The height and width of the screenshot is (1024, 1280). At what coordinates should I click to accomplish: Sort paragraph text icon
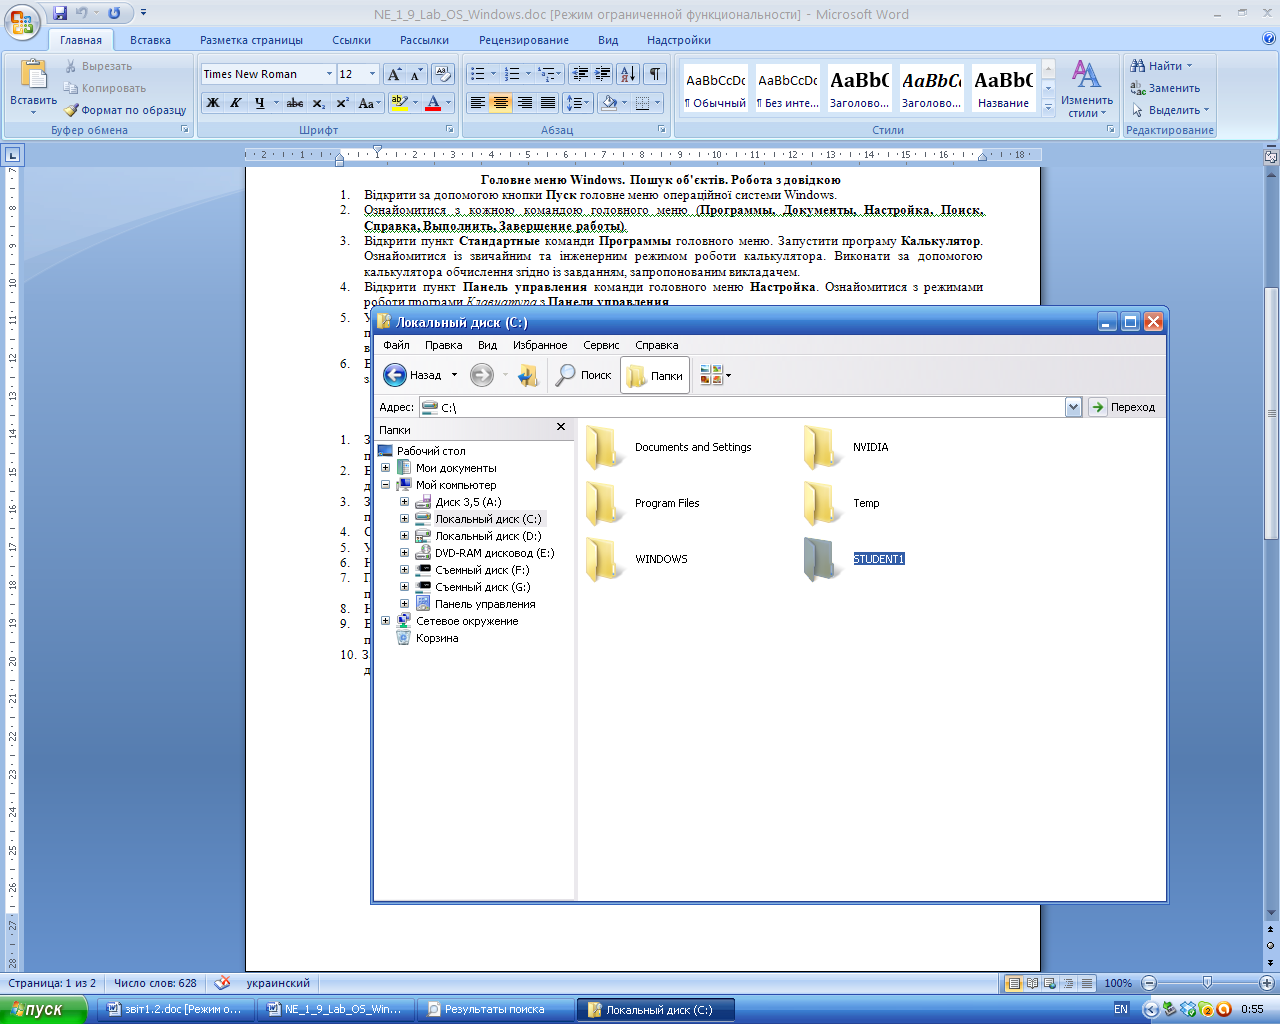pyautogui.click(x=627, y=74)
